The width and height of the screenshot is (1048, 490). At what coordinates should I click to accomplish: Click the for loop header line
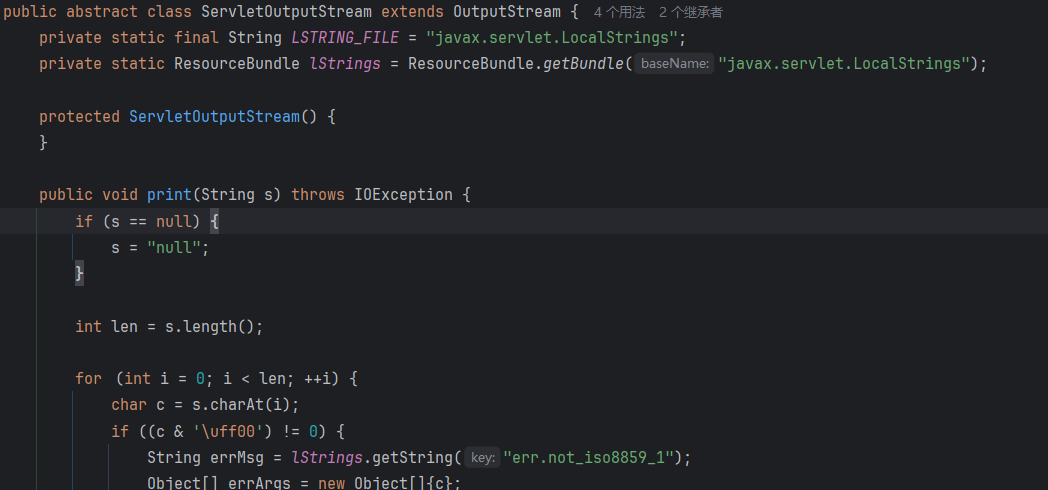point(217,379)
